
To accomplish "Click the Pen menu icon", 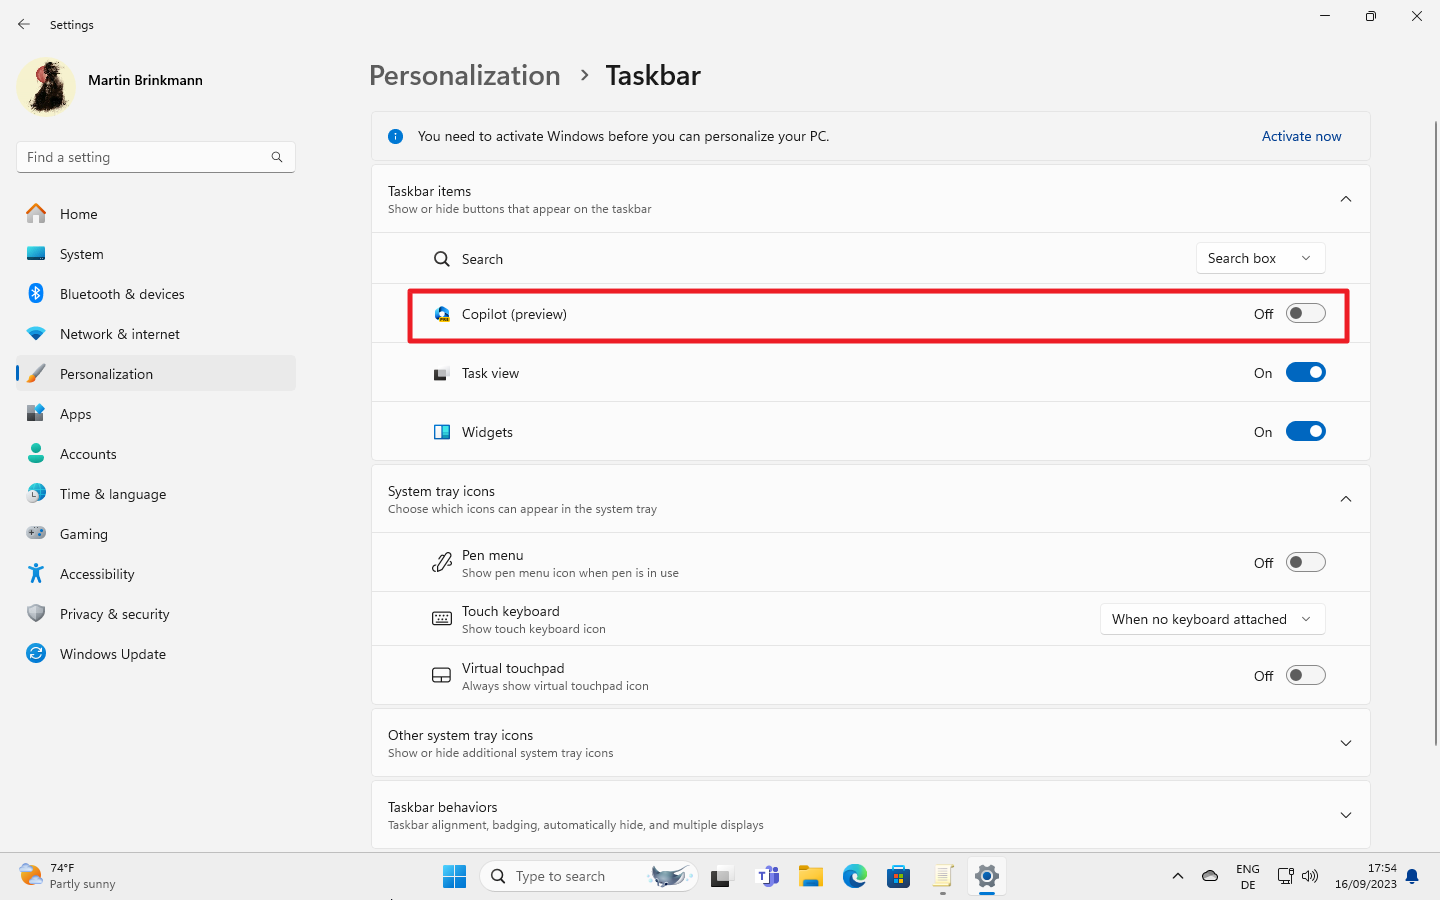I will tap(442, 563).
